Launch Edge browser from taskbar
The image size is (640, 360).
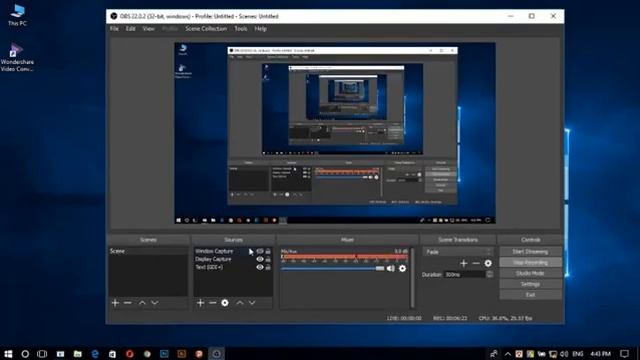pyautogui.click(x=95, y=354)
